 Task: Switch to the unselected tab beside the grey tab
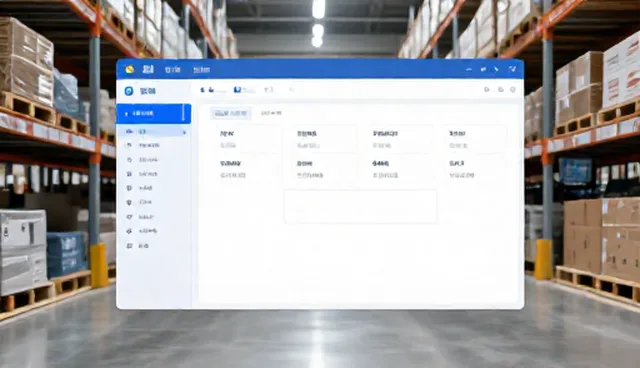point(271,113)
